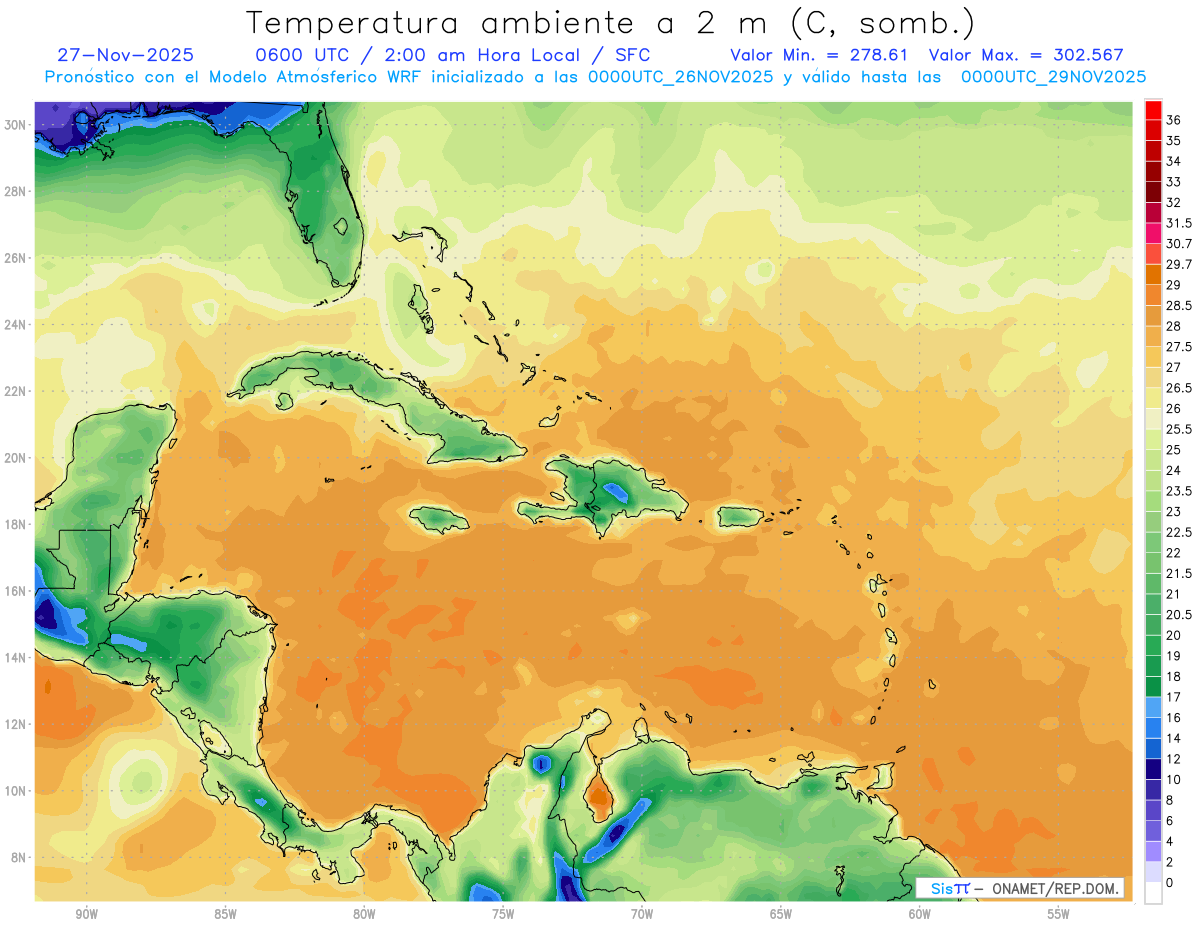This screenshot has height=927, width=1200.
Task: Click the legend value '0'
Action: 1170,883
